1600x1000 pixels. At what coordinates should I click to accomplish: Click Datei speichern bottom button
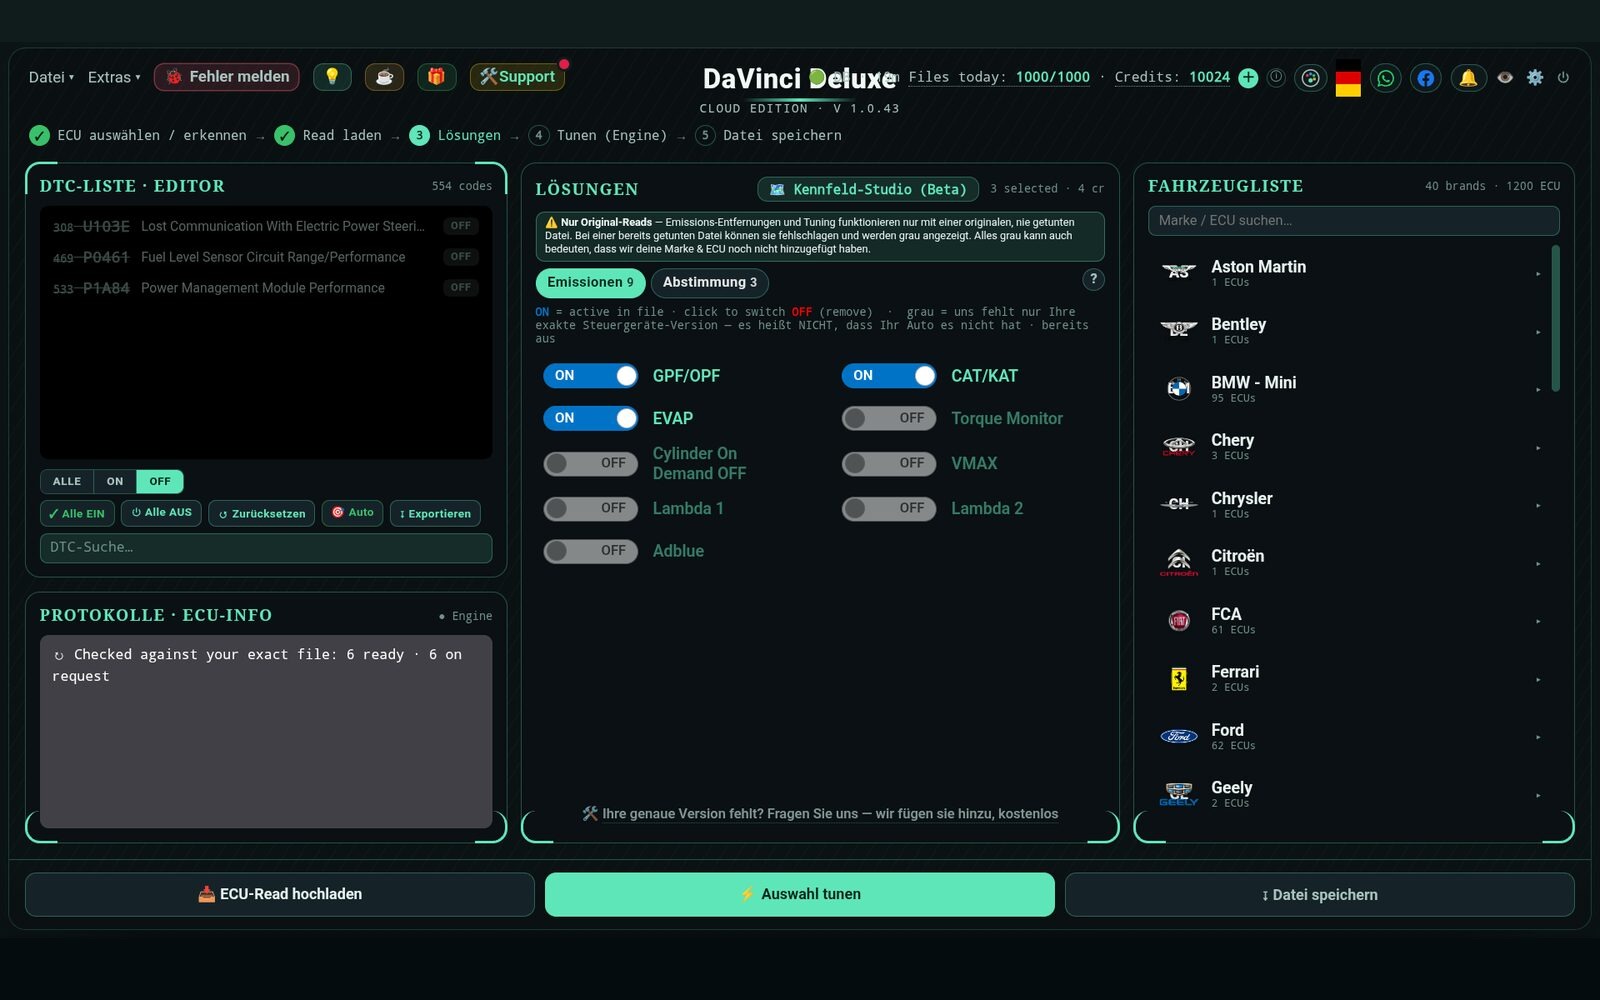[x=1320, y=894]
